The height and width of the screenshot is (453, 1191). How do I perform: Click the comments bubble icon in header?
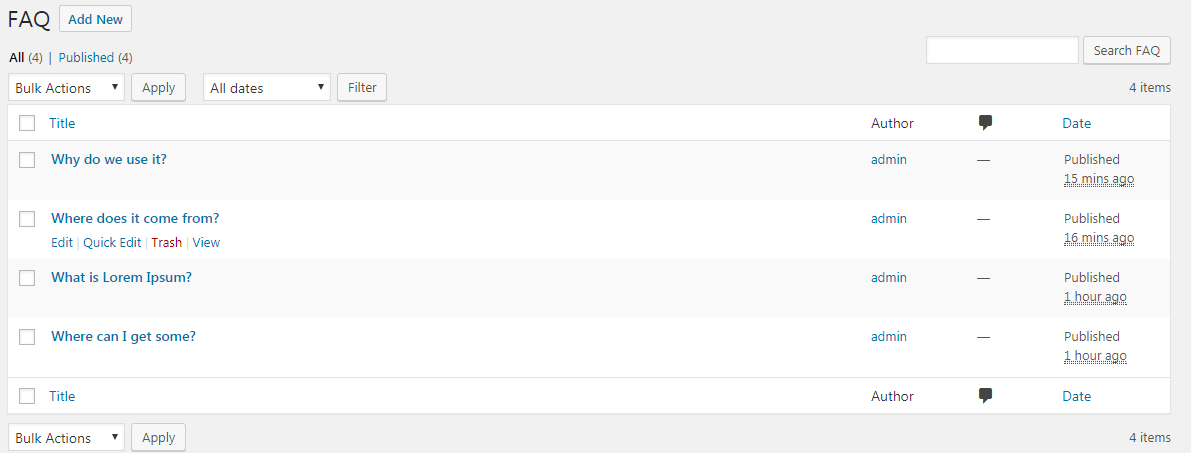pyautogui.click(x=986, y=122)
